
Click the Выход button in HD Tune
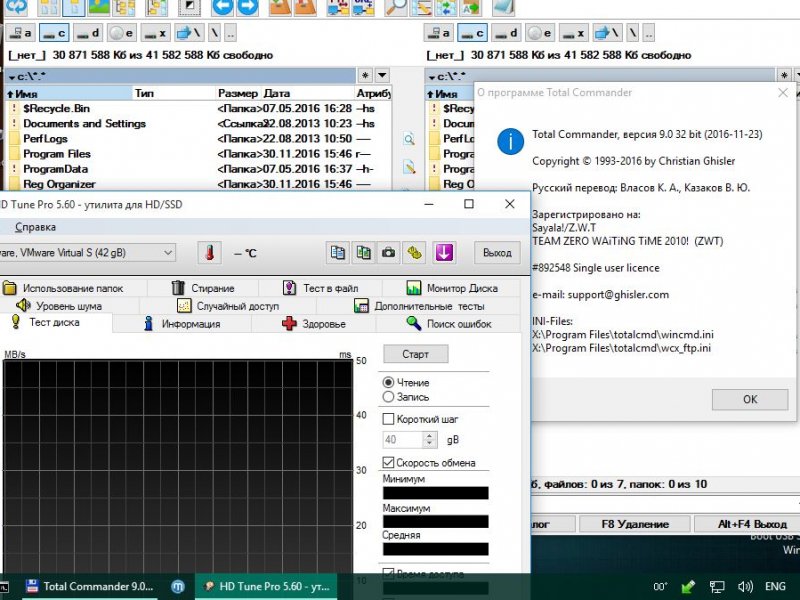click(497, 253)
